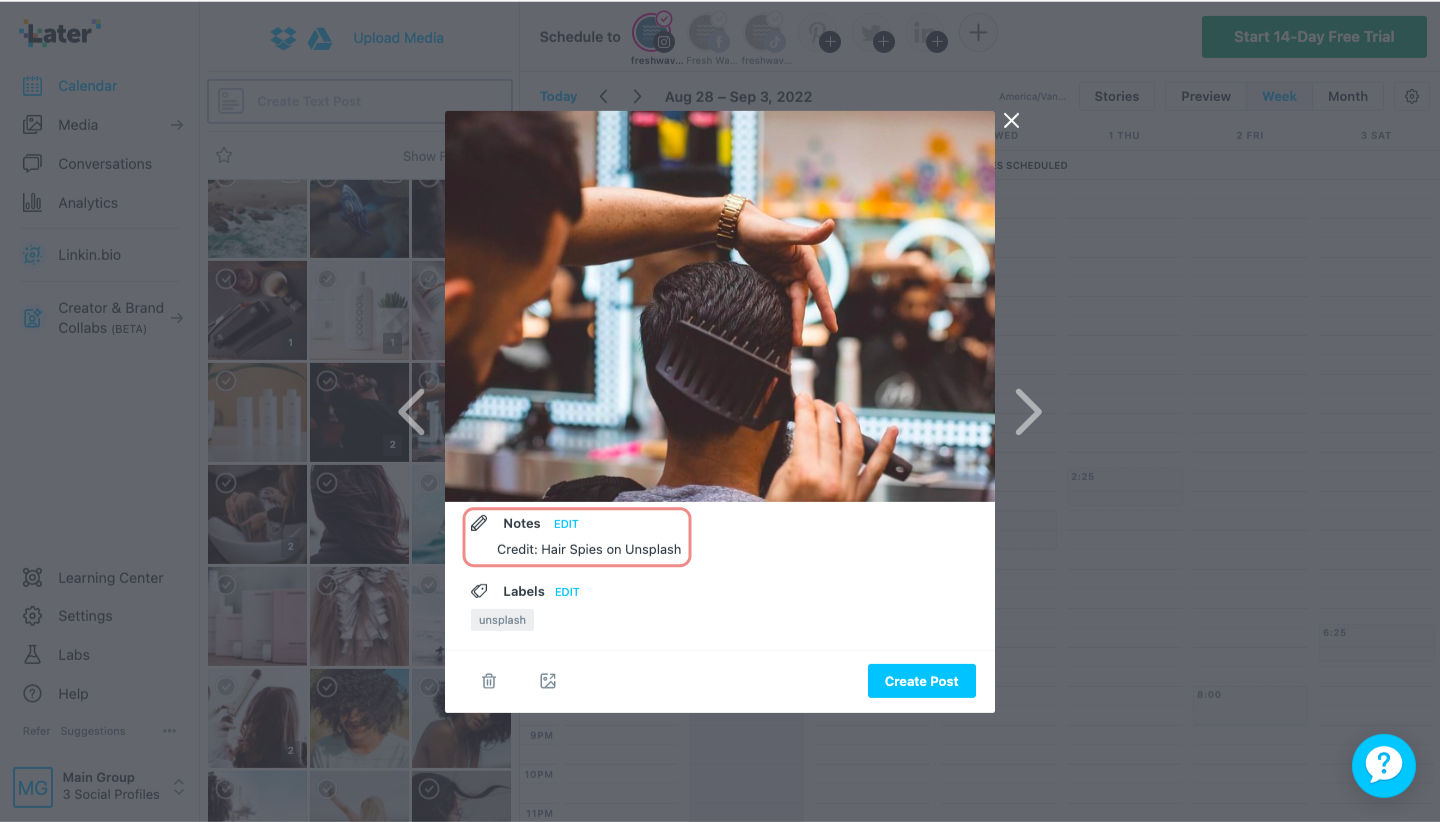Click Upload Media link

[x=398, y=38]
